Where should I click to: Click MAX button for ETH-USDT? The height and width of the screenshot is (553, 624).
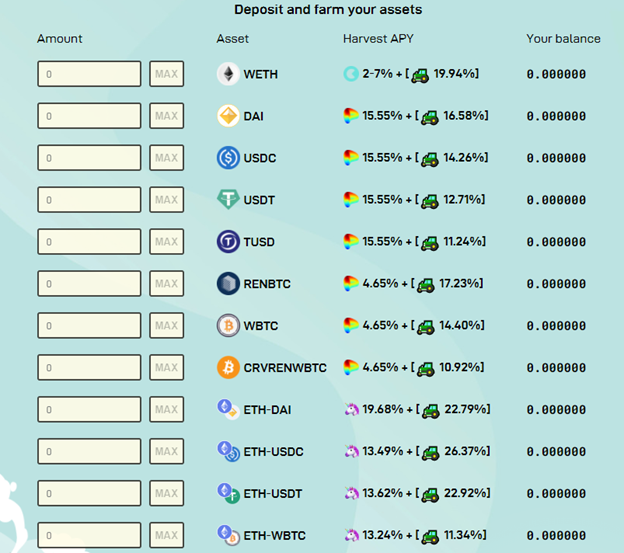pos(167,493)
